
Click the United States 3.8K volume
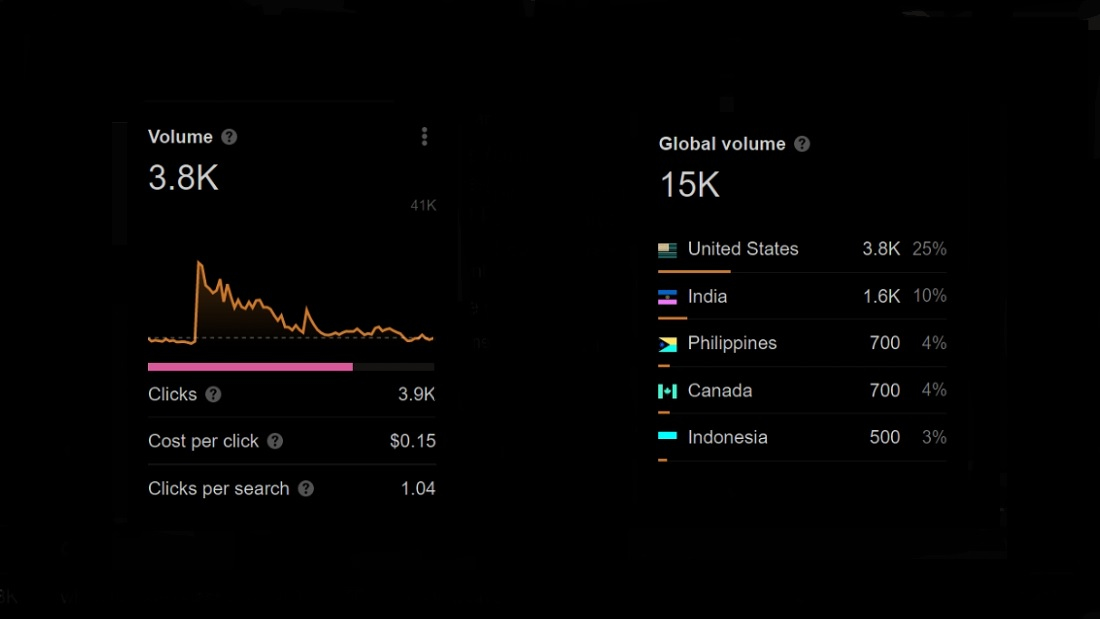click(881, 249)
